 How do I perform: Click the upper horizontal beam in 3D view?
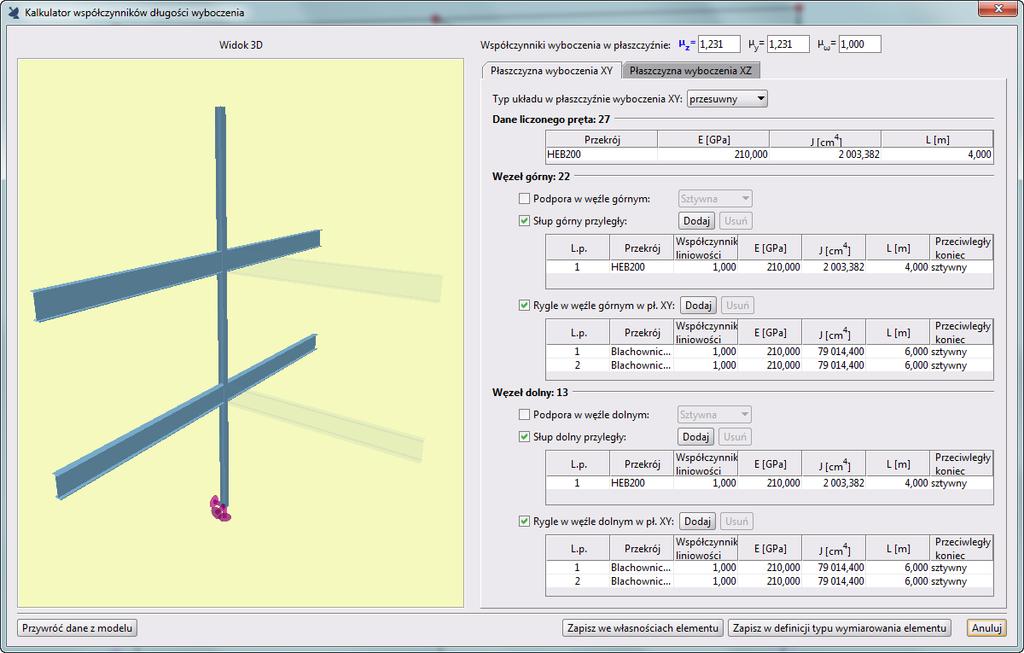(131, 286)
